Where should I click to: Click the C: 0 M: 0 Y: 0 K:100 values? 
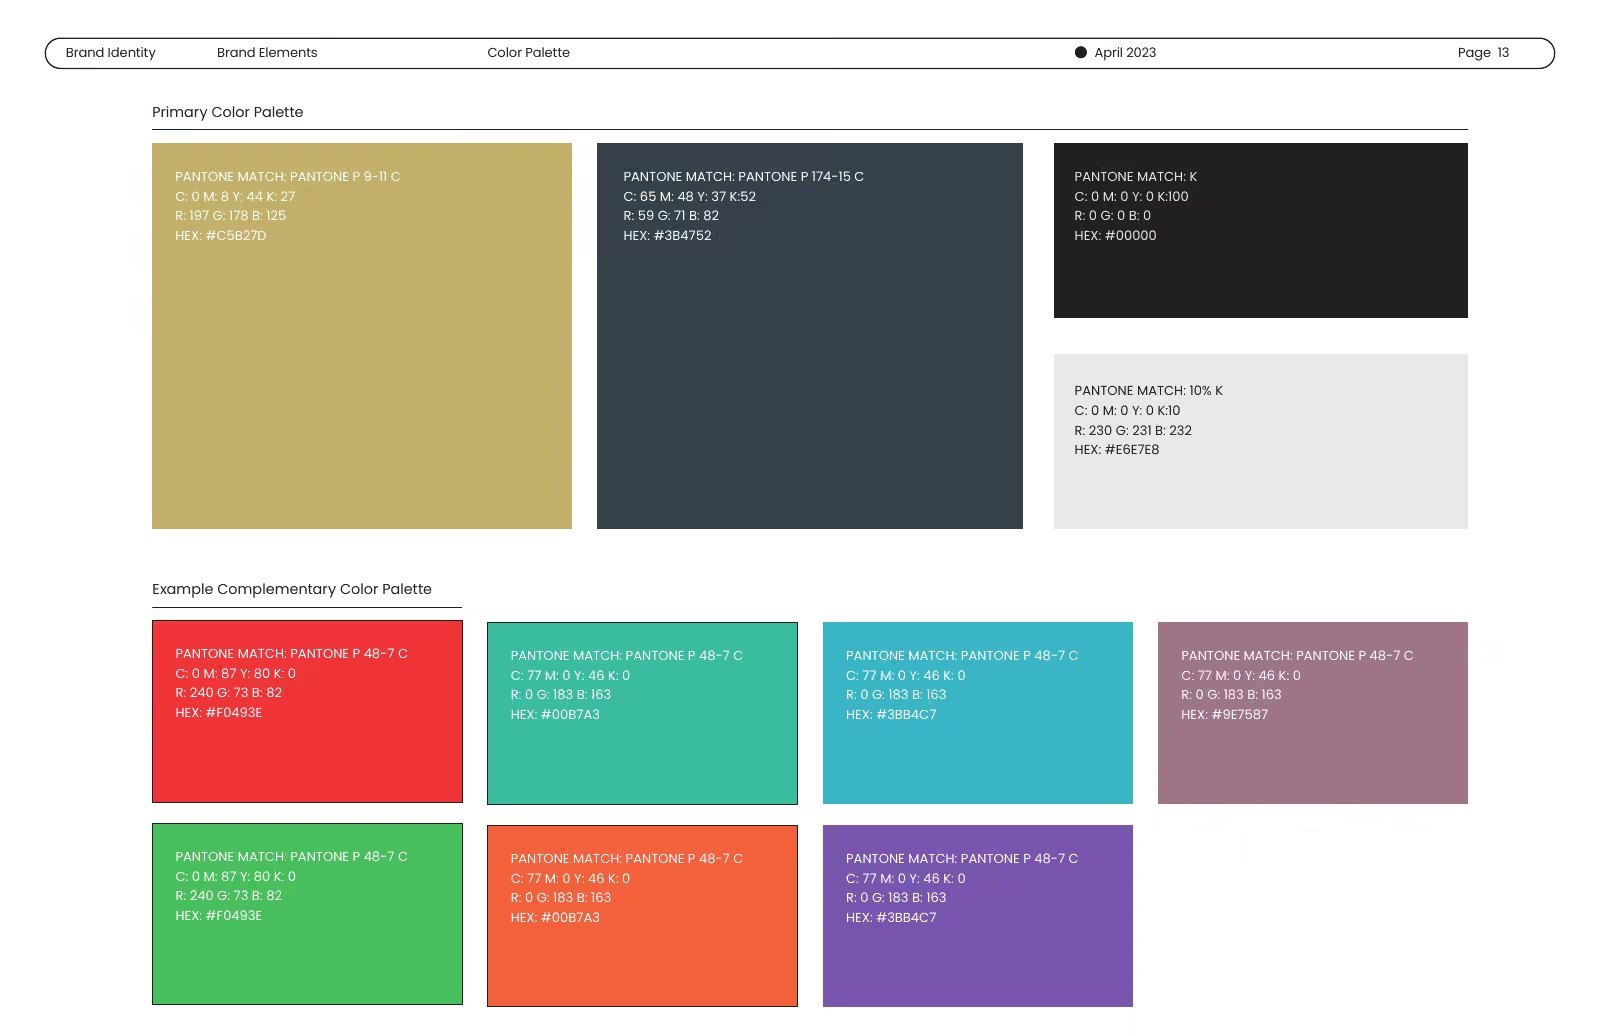[1131, 197]
